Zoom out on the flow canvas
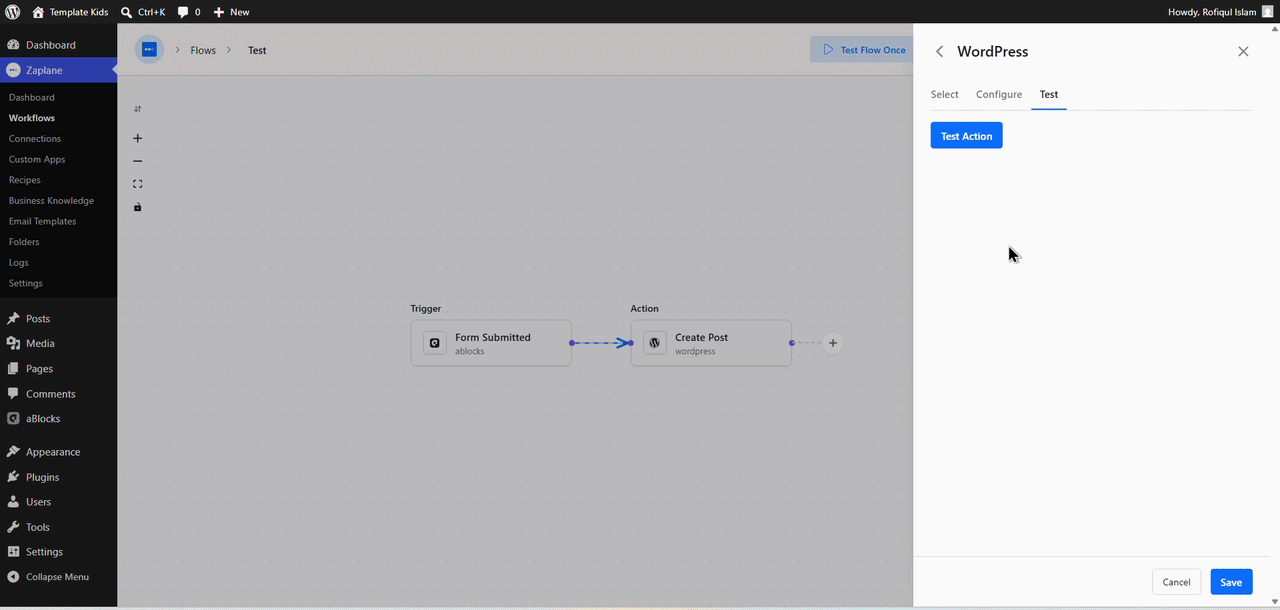1280x610 pixels. (x=138, y=161)
